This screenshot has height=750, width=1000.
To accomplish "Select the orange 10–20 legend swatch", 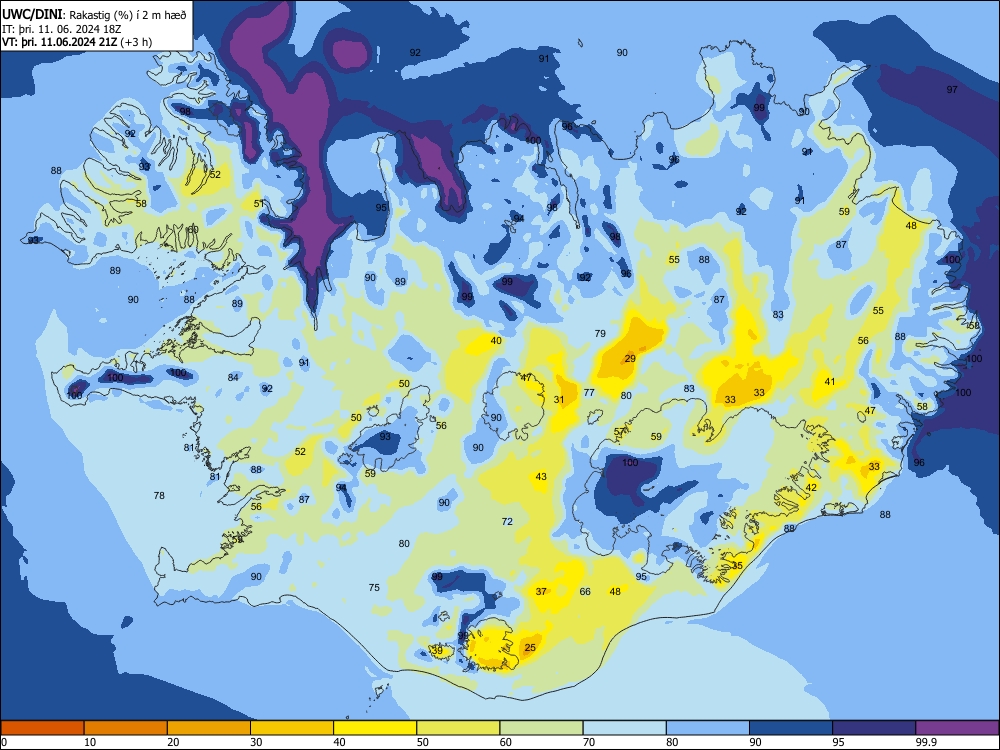I will tap(126, 728).
